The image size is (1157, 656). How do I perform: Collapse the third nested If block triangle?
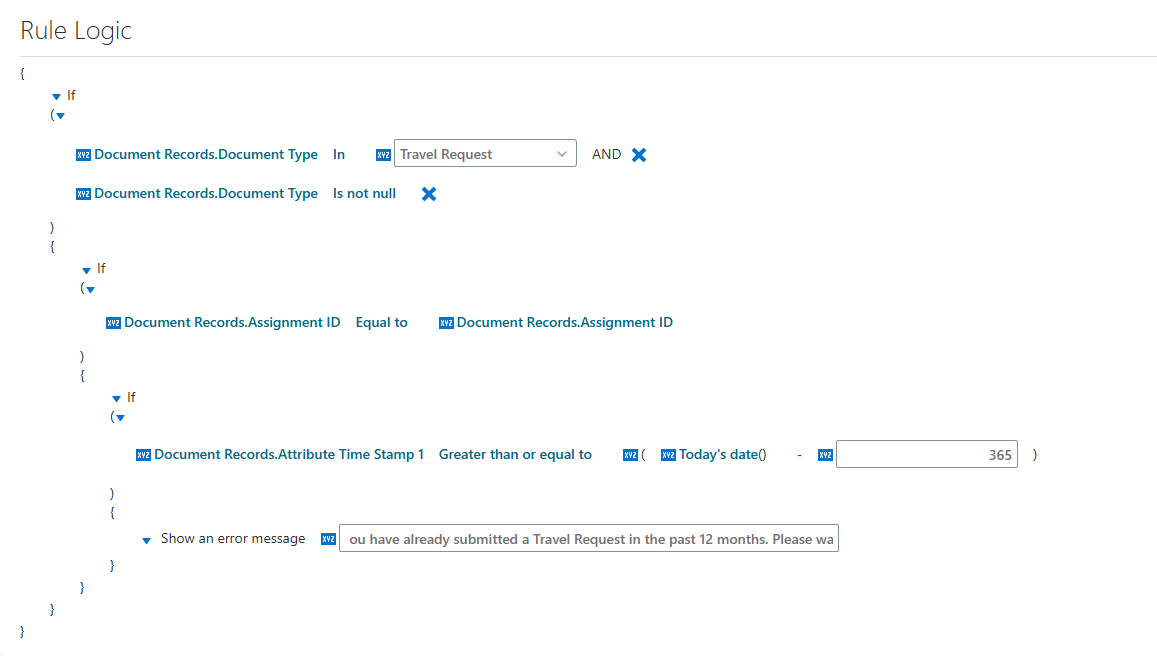(x=116, y=398)
